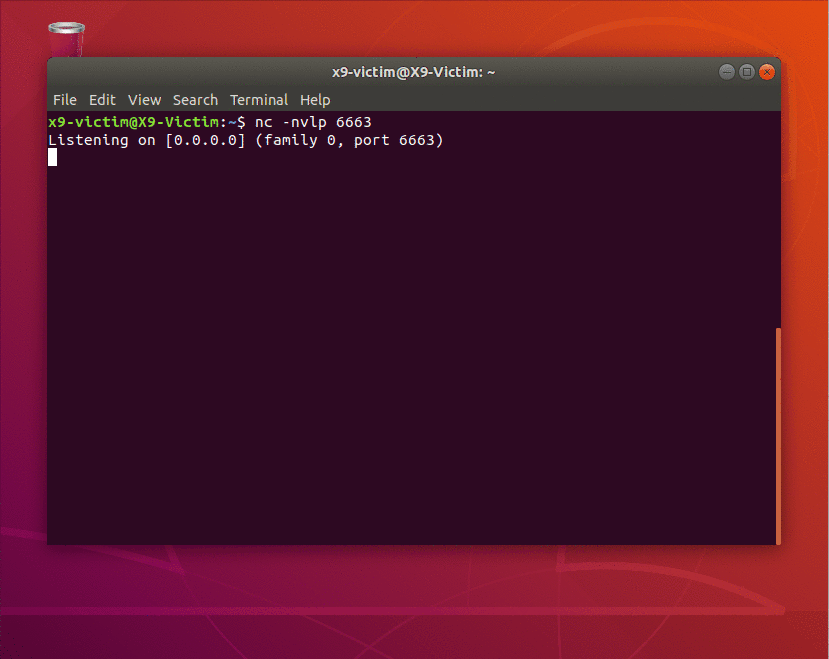Open the Help menu
The height and width of the screenshot is (659, 829).
[x=315, y=100]
